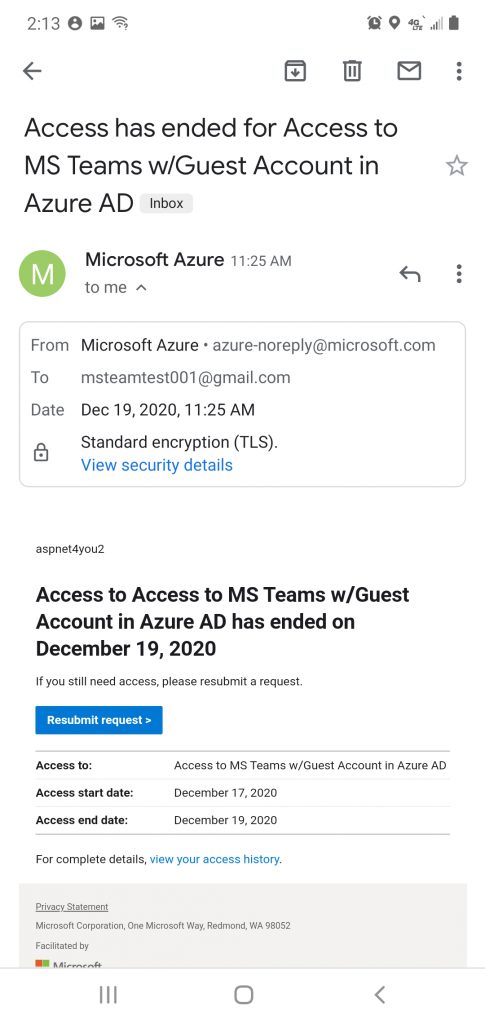The height and width of the screenshot is (1024, 485).
Task: Open message options beside reply arrow
Action: tap(460, 274)
